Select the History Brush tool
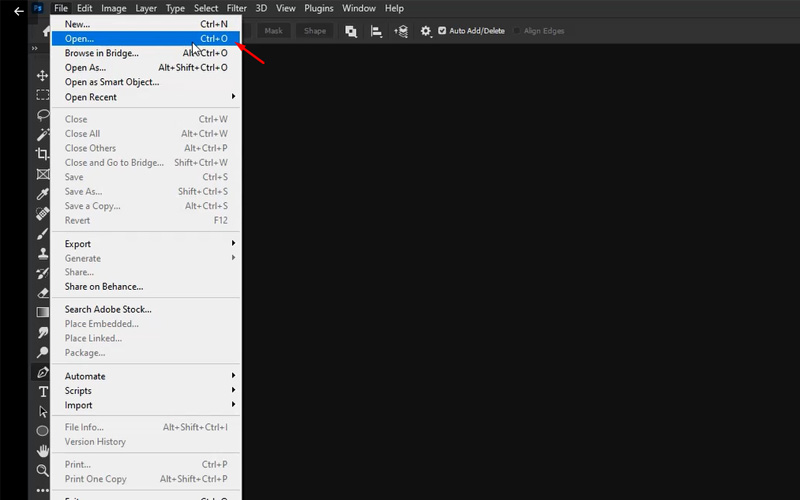The width and height of the screenshot is (800, 500). [42, 273]
